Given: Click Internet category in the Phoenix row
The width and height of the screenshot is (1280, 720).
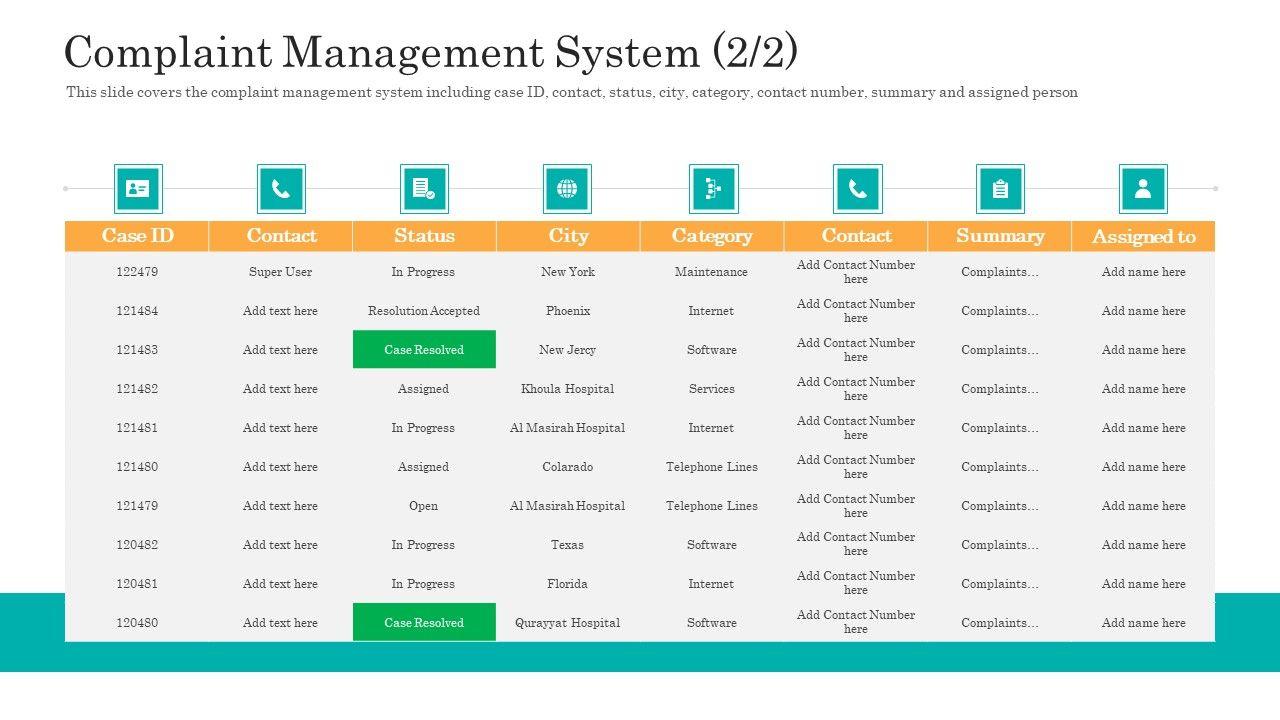Looking at the screenshot, I should [712, 311].
